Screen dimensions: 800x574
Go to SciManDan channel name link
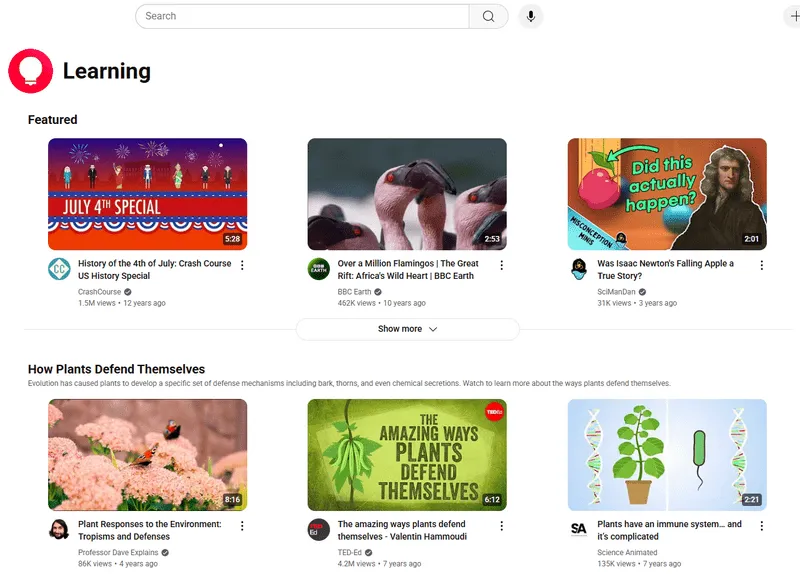point(616,292)
